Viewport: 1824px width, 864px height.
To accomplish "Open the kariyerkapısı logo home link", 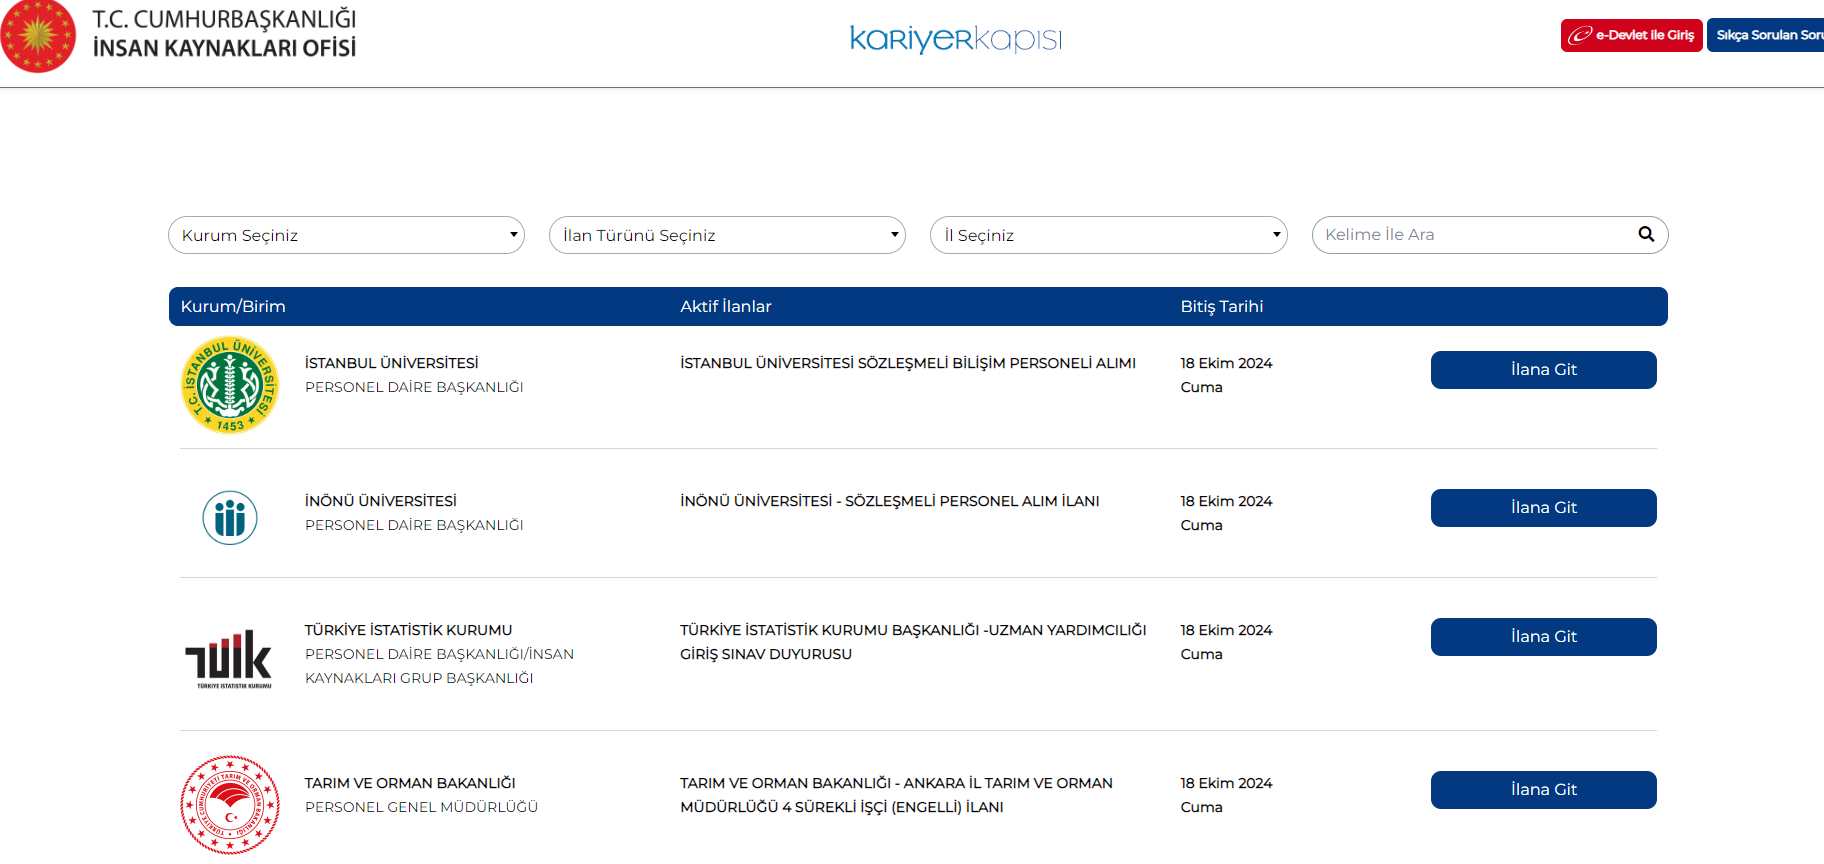I will click(955, 38).
